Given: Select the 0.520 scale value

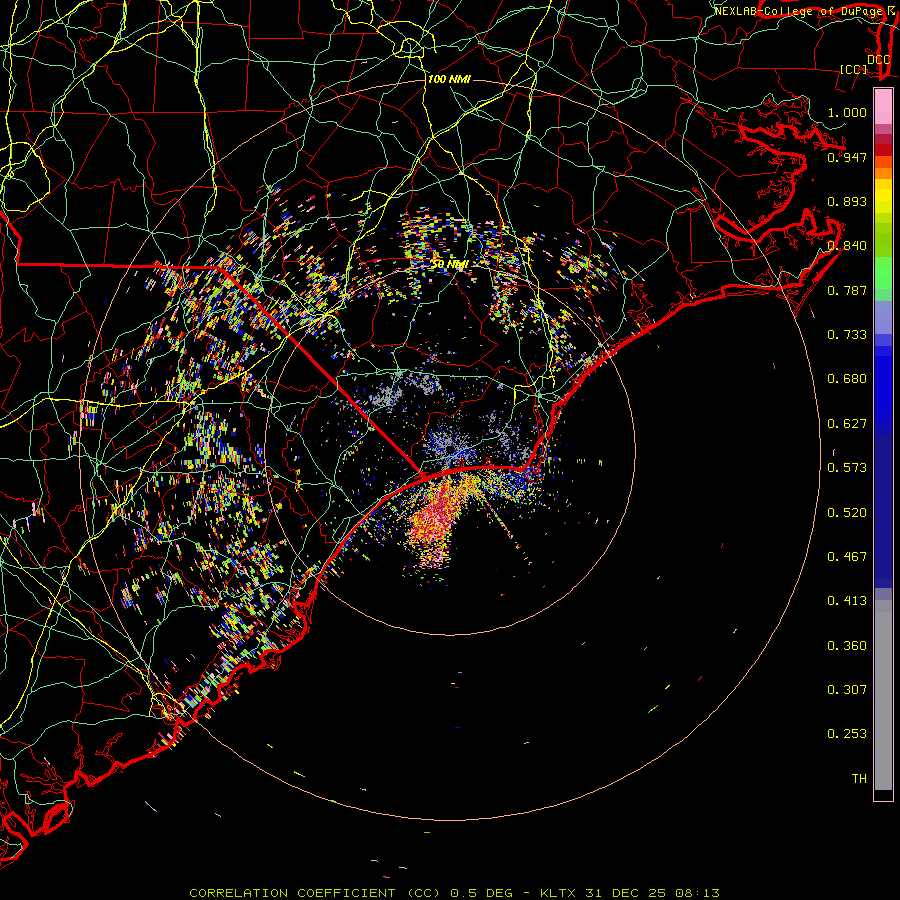Looking at the screenshot, I should 847,513.
